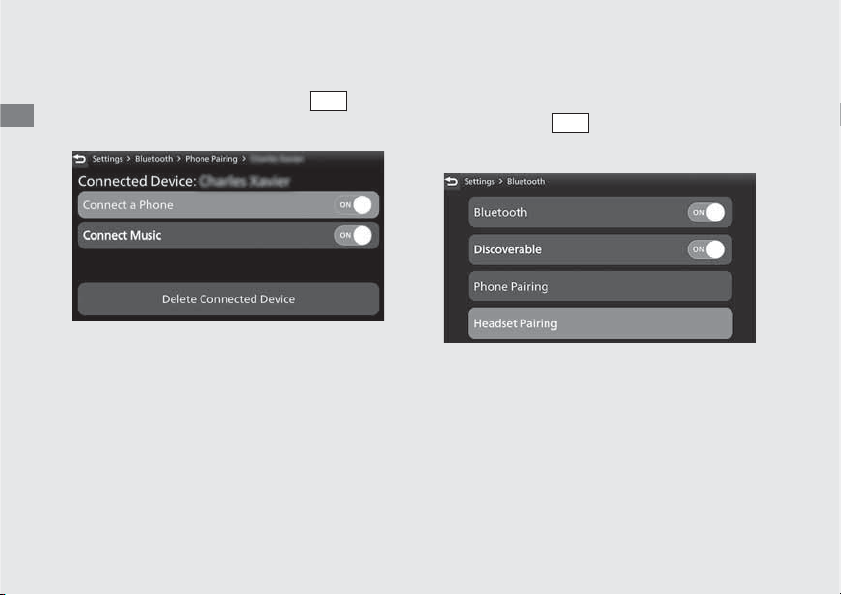Select the Connected Device heading text

pyautogui.click(x=137, y=181)
